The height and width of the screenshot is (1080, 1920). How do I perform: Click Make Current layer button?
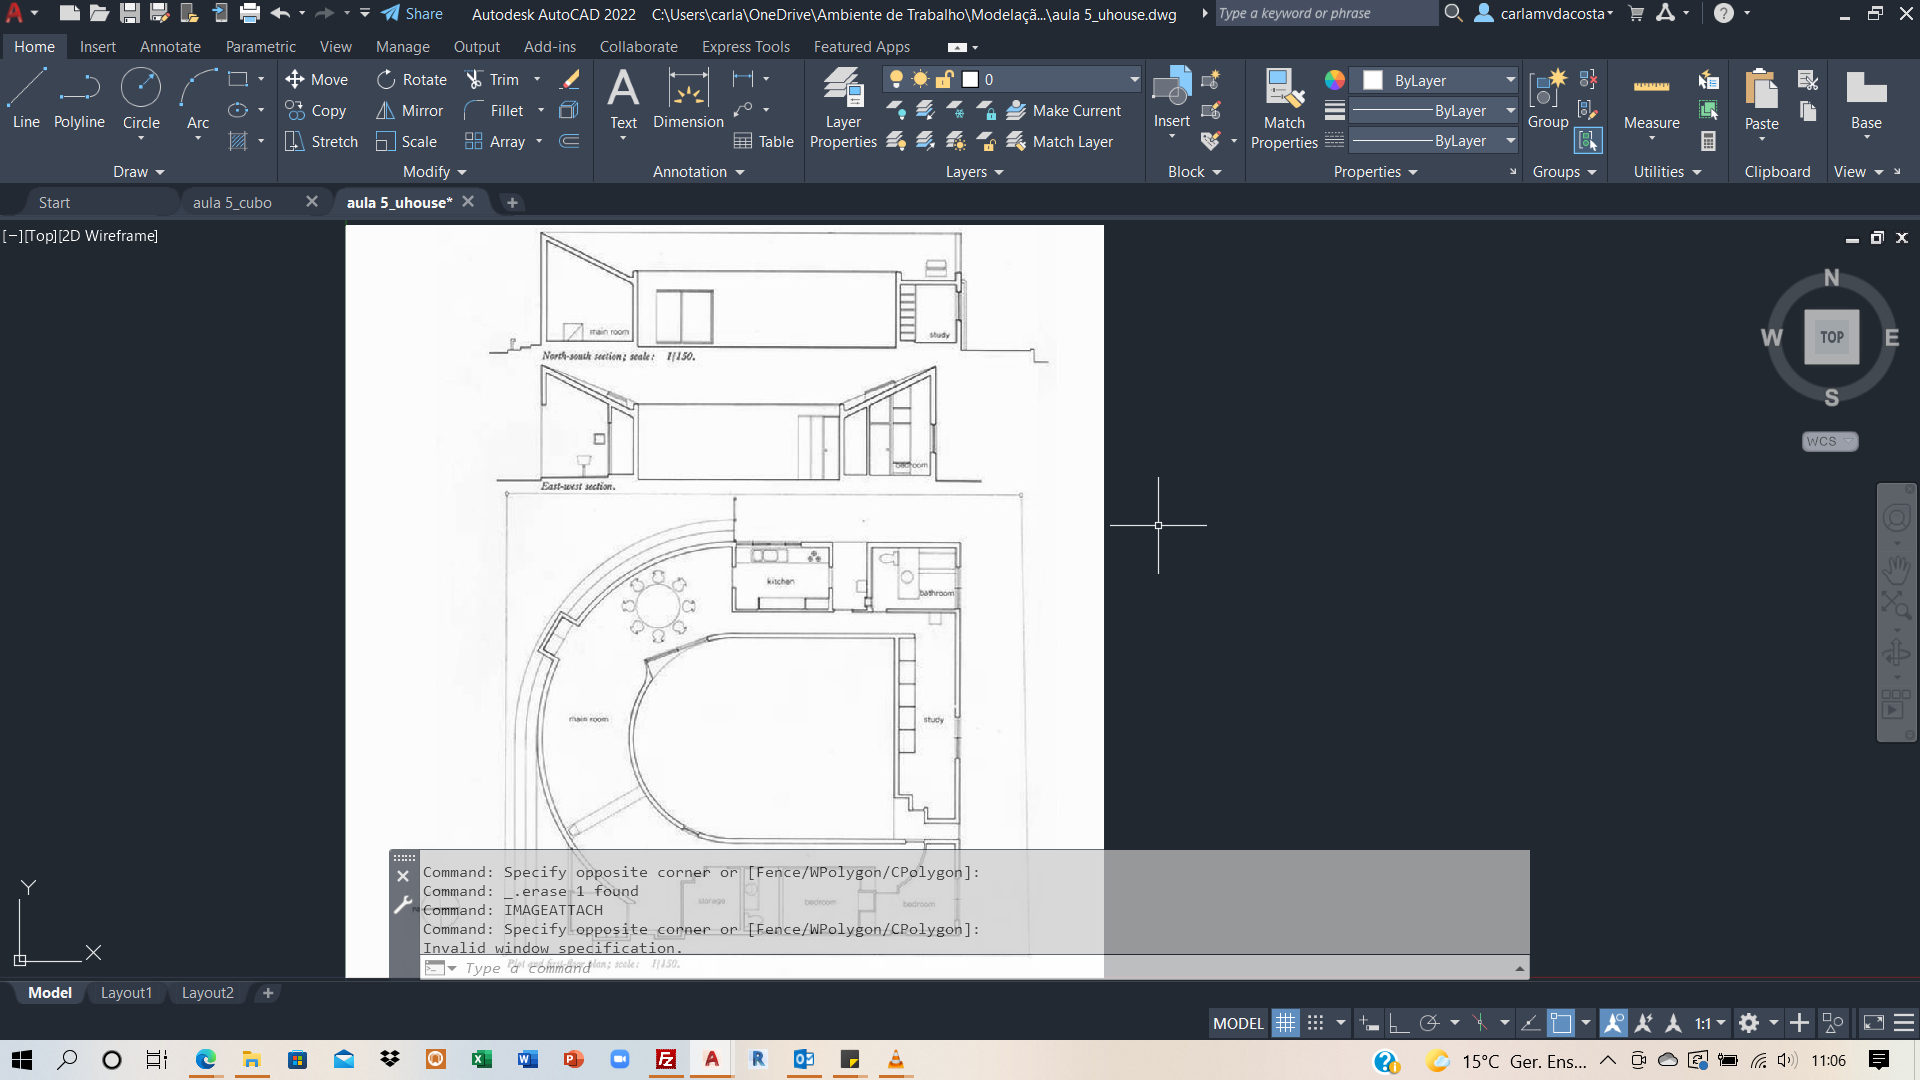1064,110
